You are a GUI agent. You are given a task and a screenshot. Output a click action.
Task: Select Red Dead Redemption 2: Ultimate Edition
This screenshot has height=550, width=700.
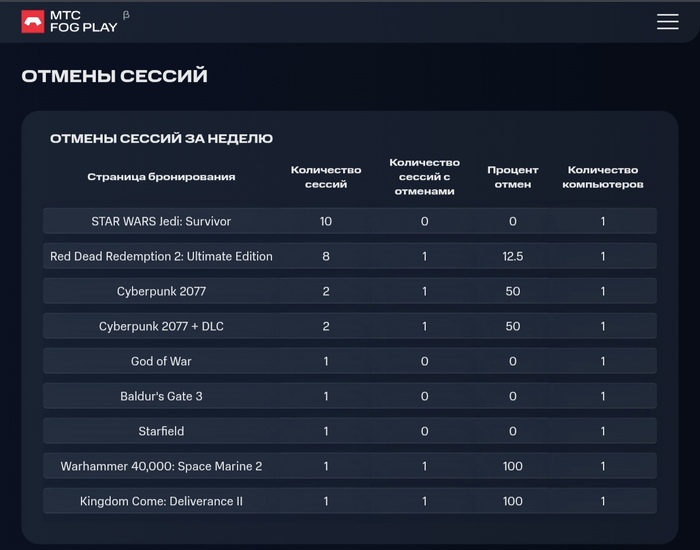(161, 256)
